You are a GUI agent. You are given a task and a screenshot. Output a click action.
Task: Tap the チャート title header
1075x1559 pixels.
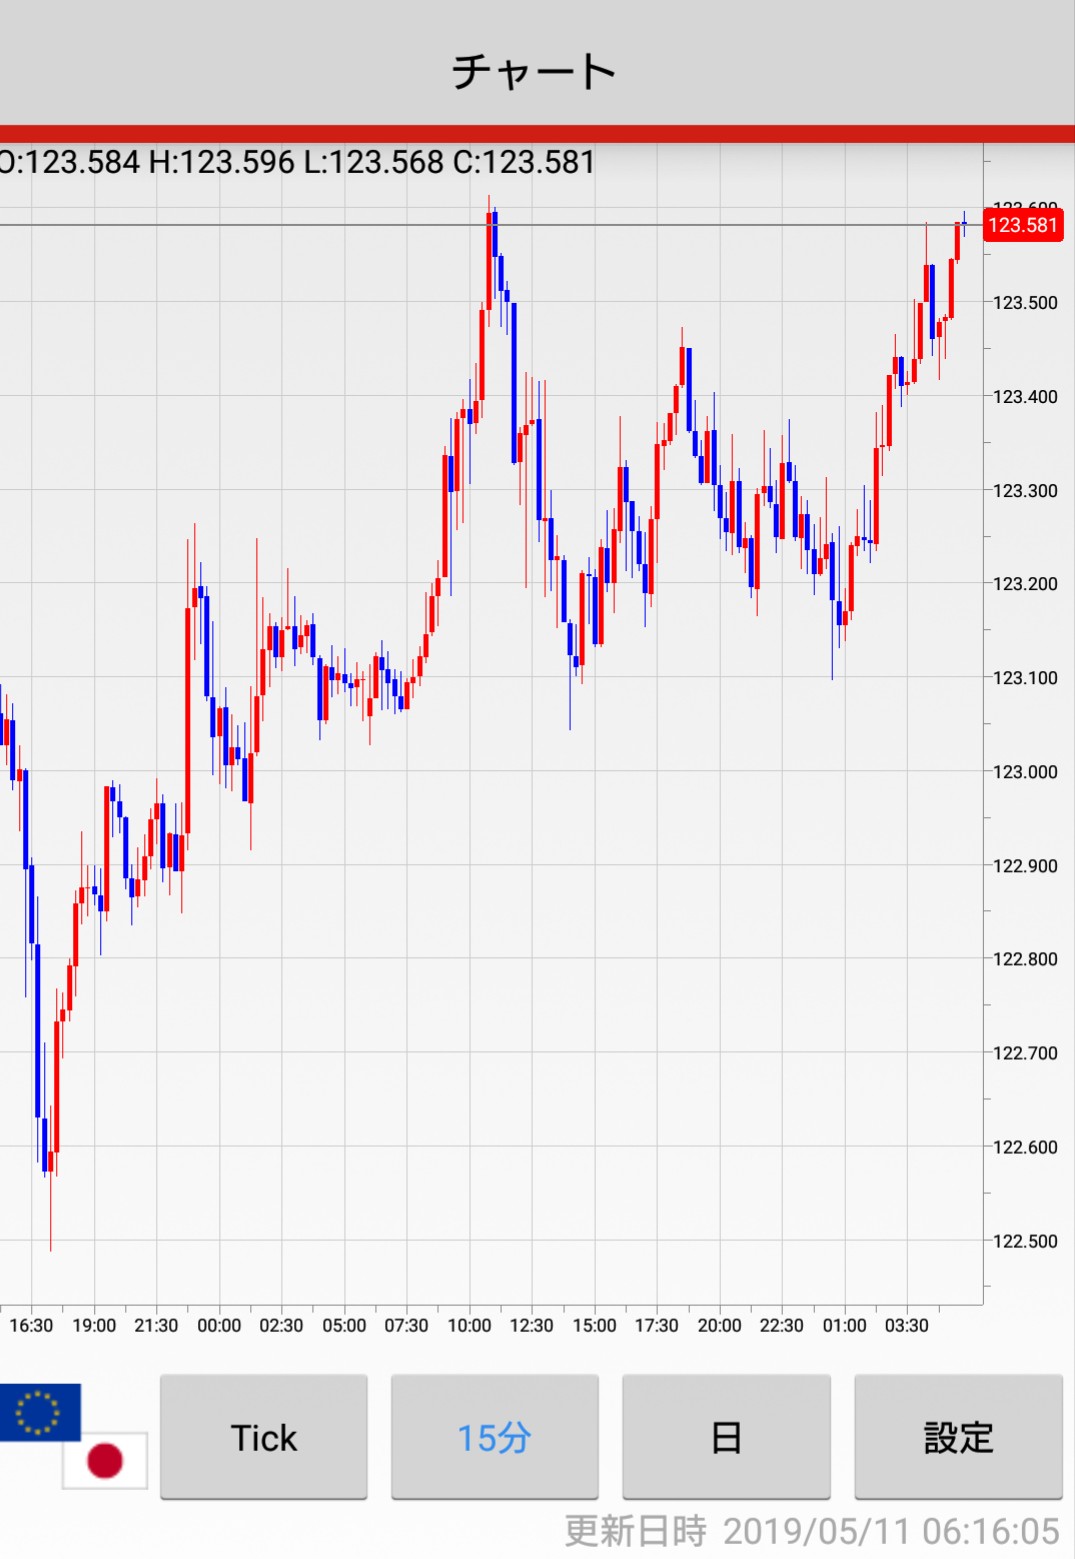click(x=534, y=71)
